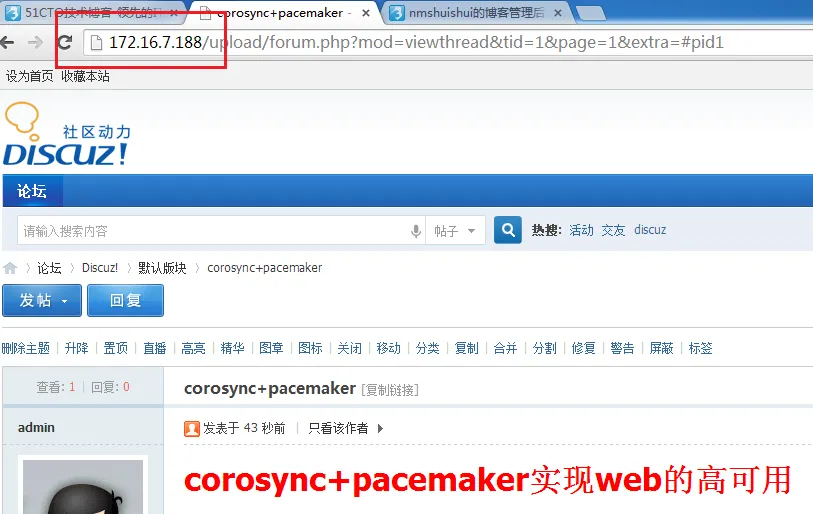This screenshot has height=514, width=813.
Task: Click hot search term 交友
Action: tap(613, 230)
